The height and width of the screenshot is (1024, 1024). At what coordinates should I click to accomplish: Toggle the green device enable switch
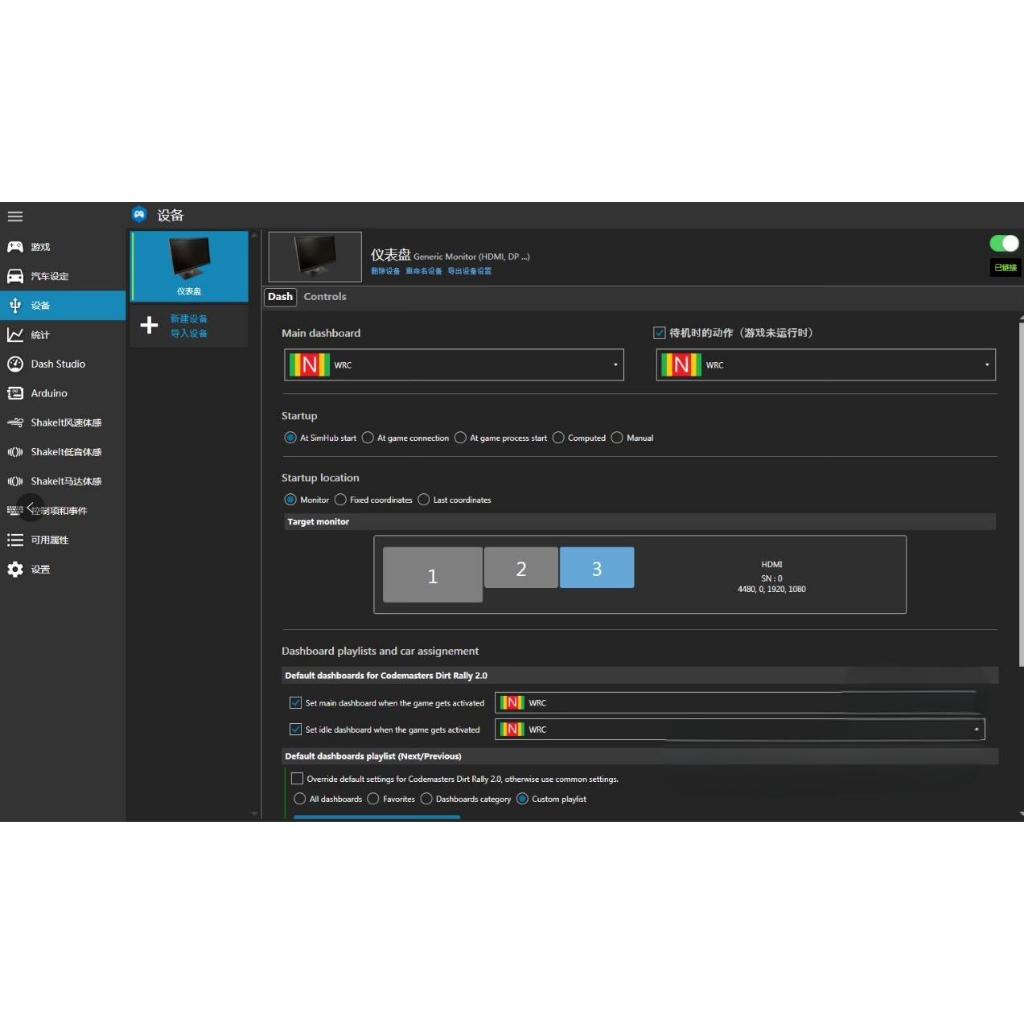1004,244
